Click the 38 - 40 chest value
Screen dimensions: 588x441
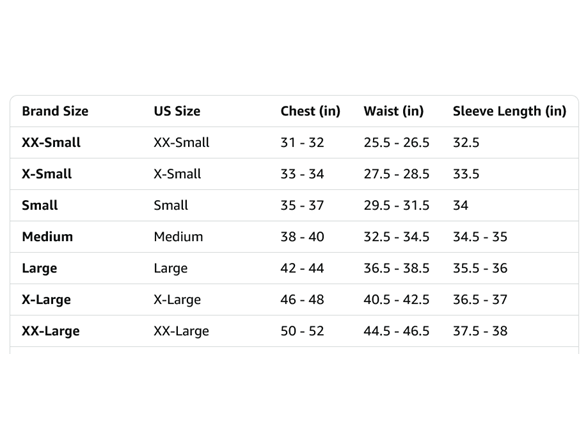(x=302, y=237)
